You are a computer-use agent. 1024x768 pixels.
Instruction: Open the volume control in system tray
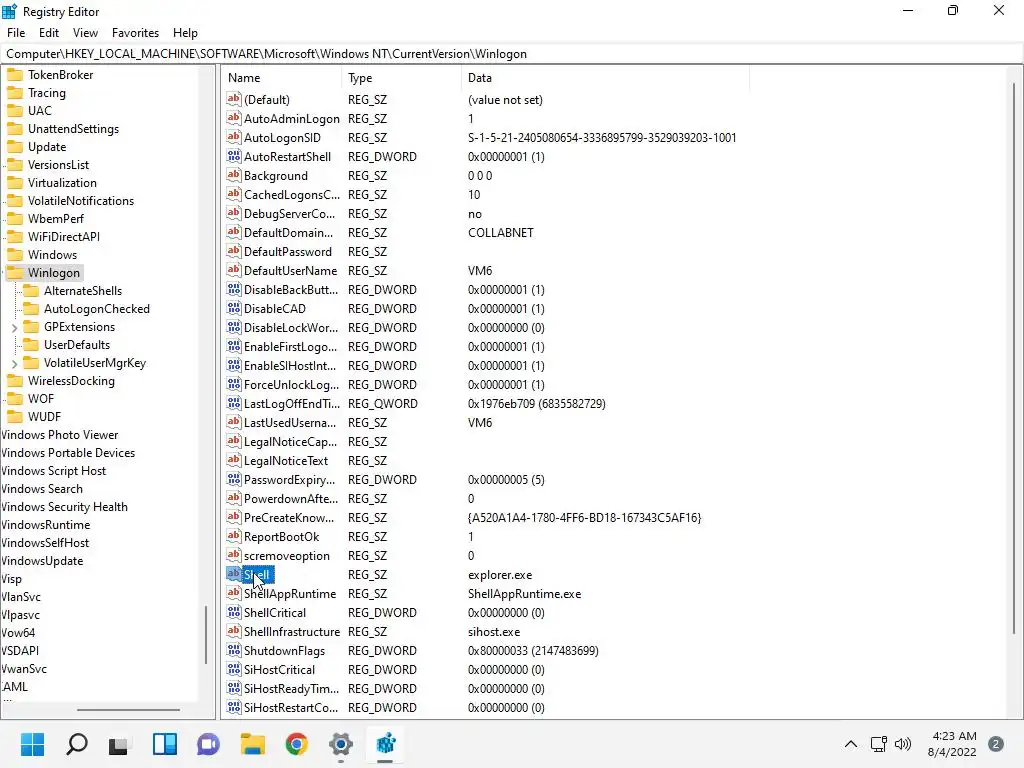[903, 744]
